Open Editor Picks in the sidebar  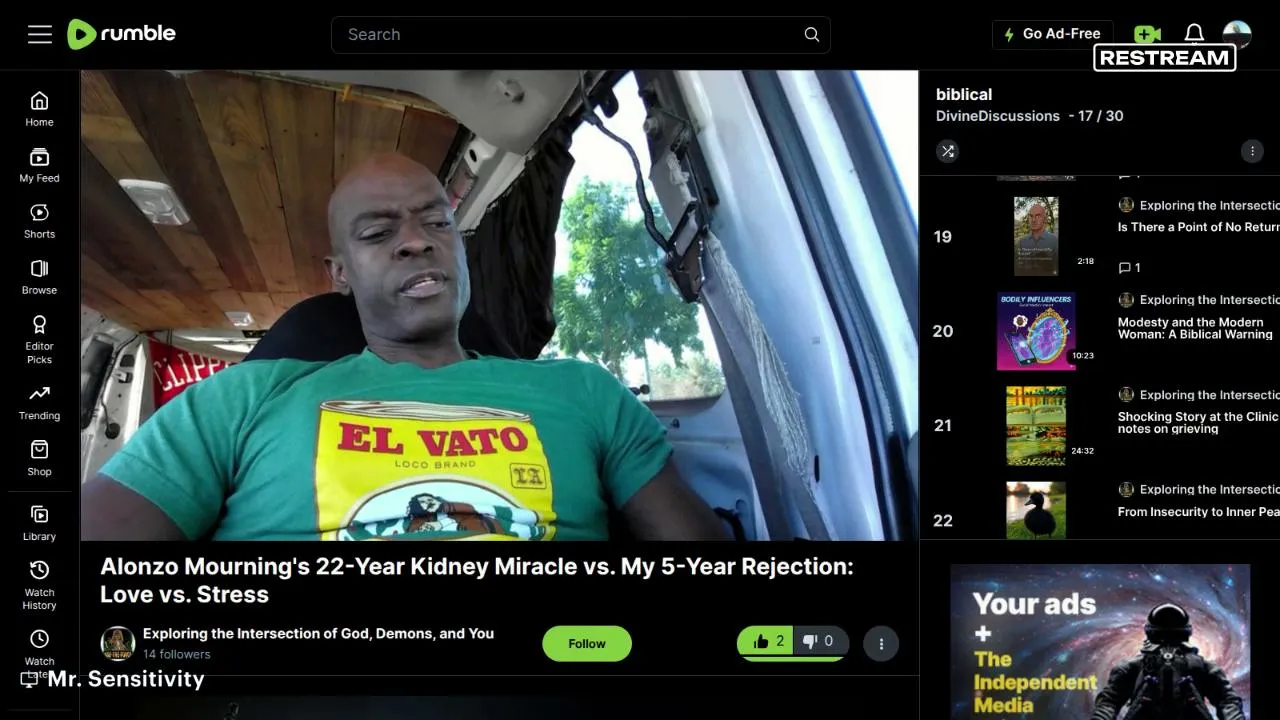(x=40, y=339)
